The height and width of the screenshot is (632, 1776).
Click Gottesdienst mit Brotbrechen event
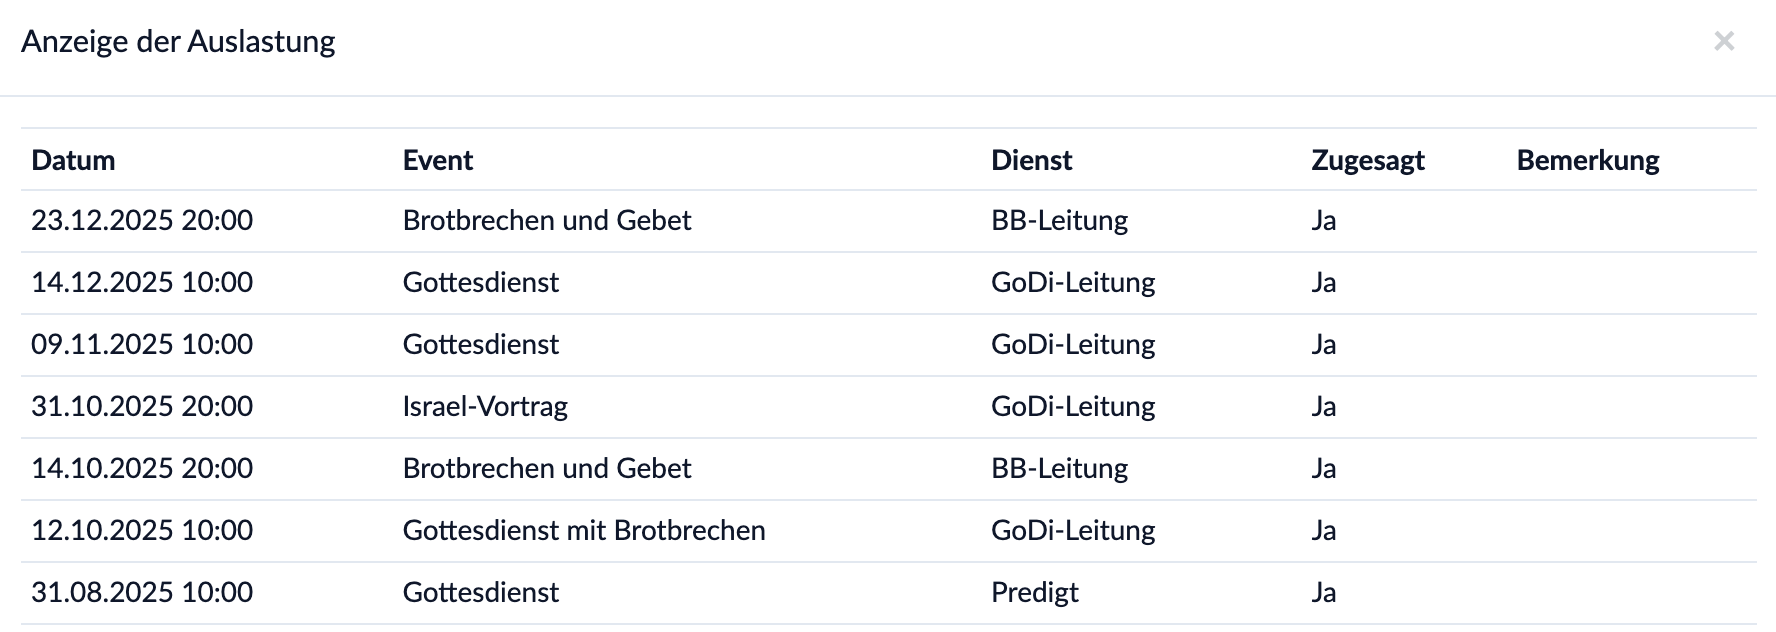click(584, 530)
